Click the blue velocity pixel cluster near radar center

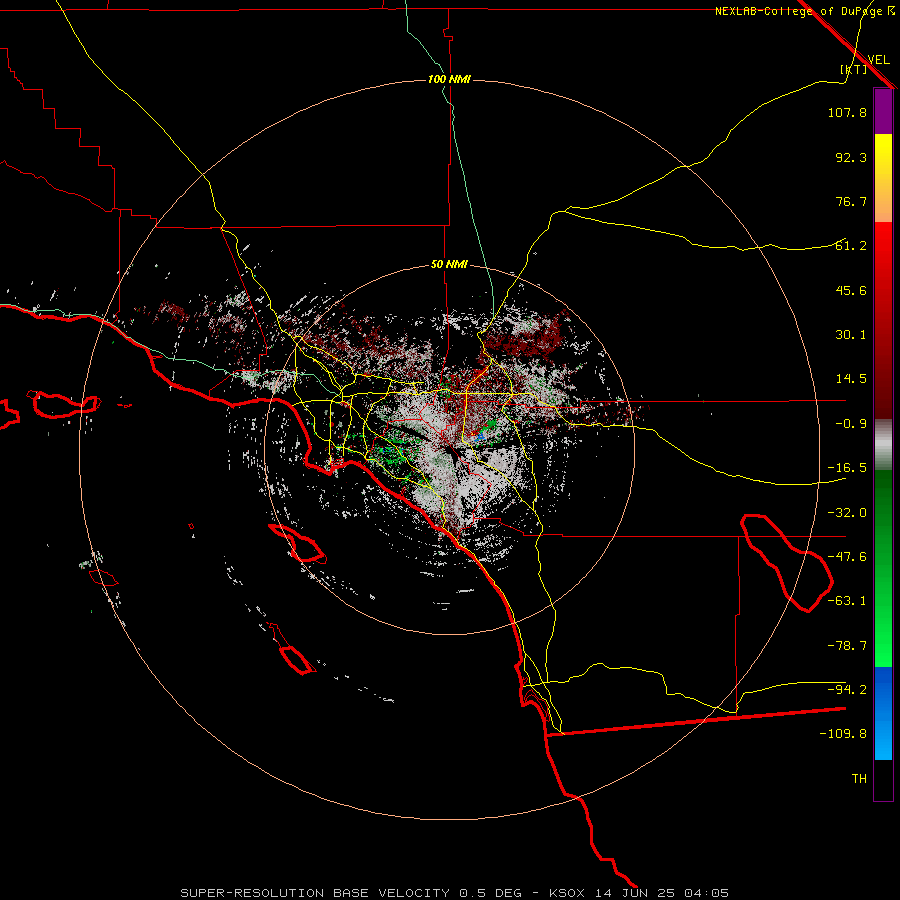pyautogui.click(x=480, y=437)
